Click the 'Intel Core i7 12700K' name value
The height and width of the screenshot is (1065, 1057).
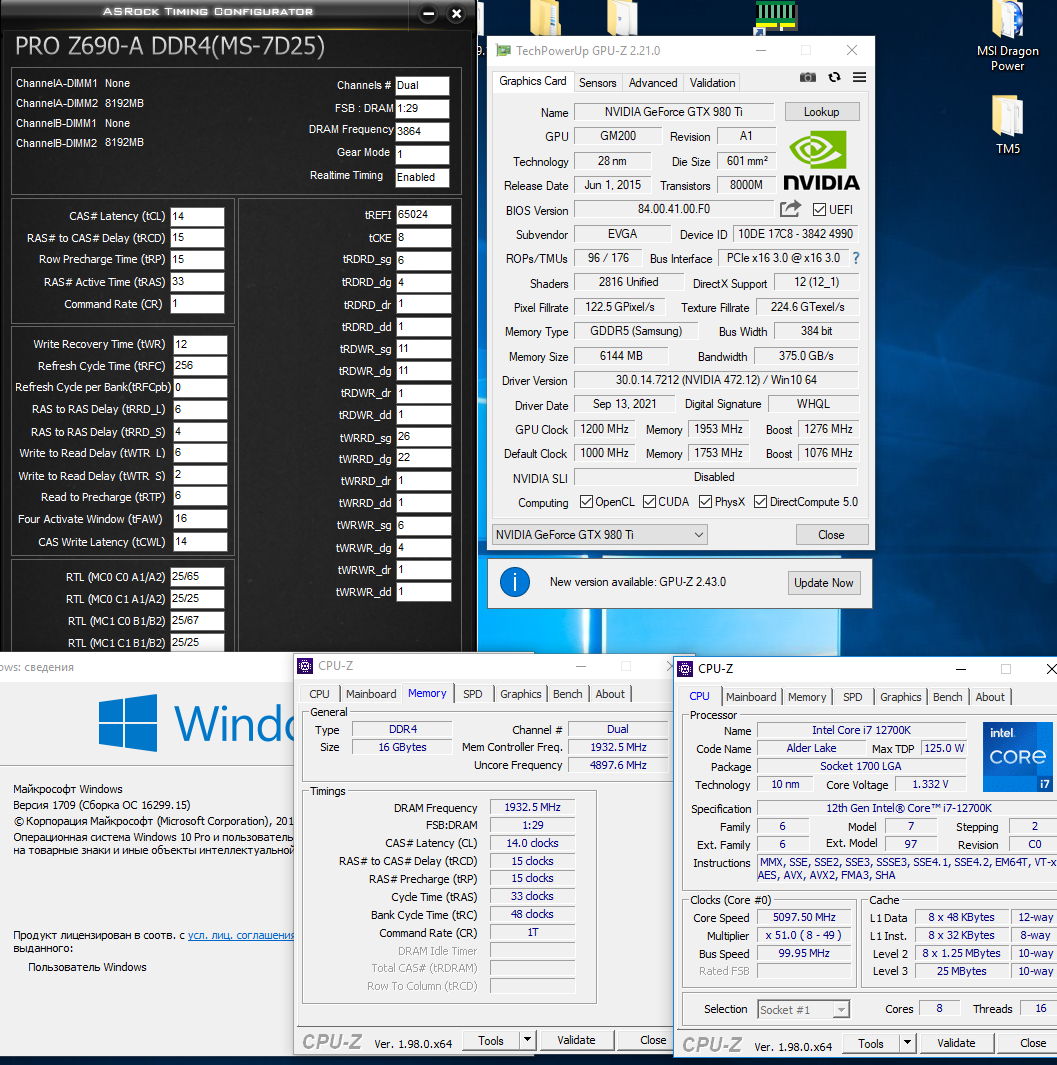pos(861,730)
